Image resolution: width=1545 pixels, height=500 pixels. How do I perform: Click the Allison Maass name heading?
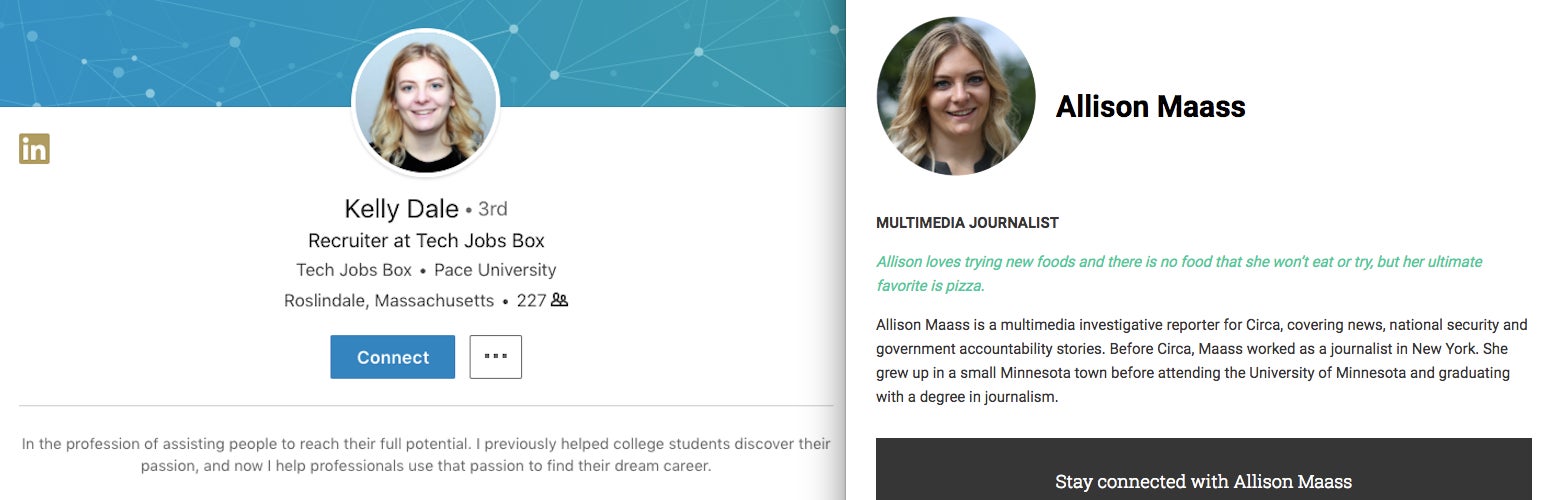tap(1150, 107)
